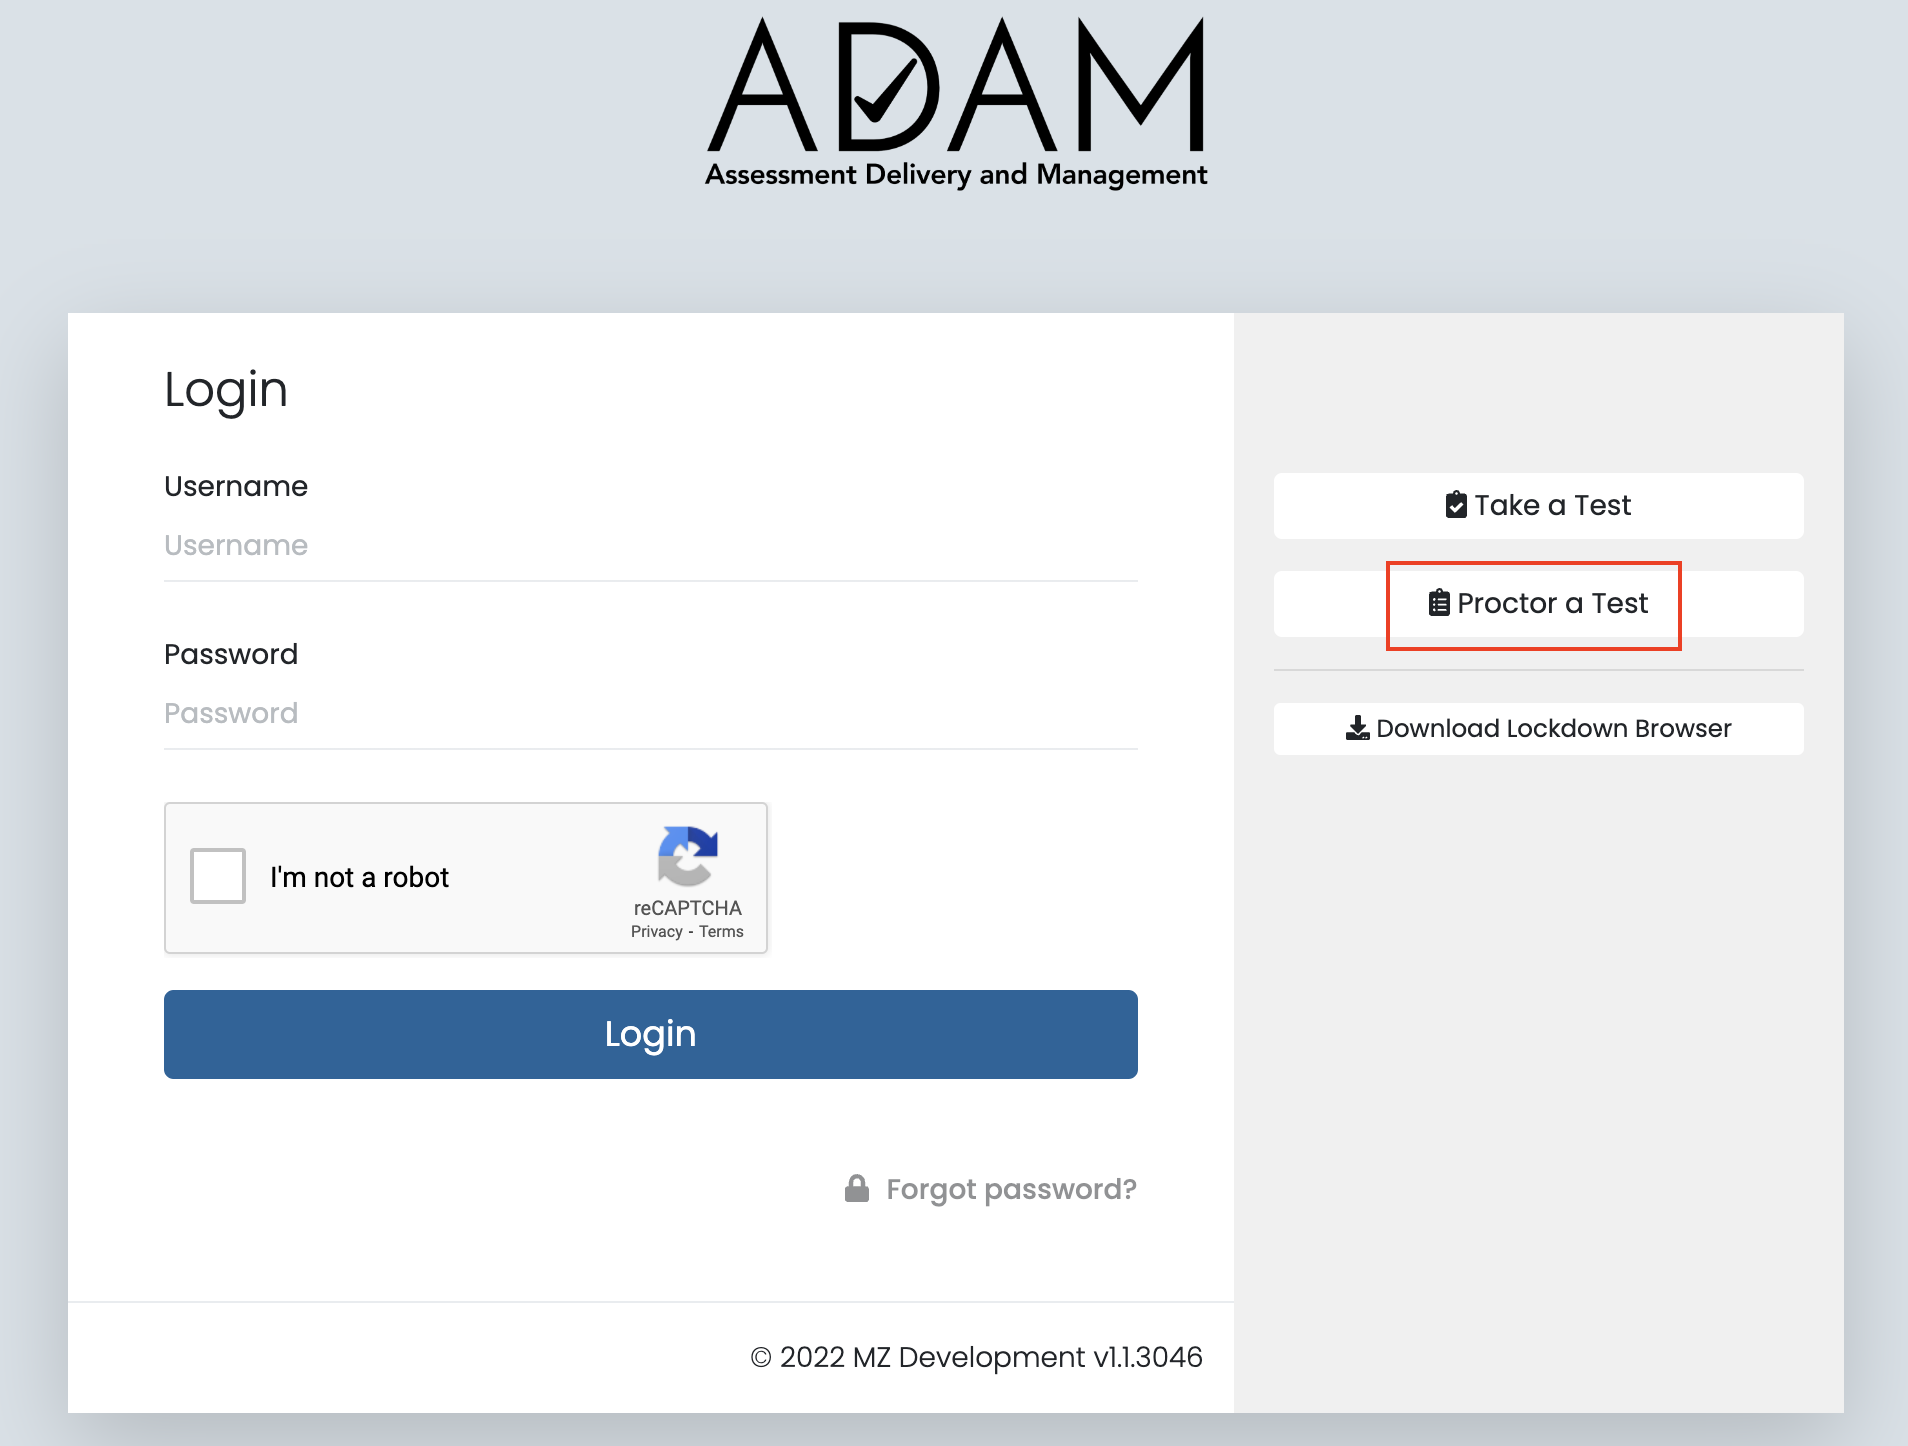Image resolution: width=1908 pixels, height=1446 pixels.
Task: Click Download Lockdown Browser button
Action: tap(1538, 729)
